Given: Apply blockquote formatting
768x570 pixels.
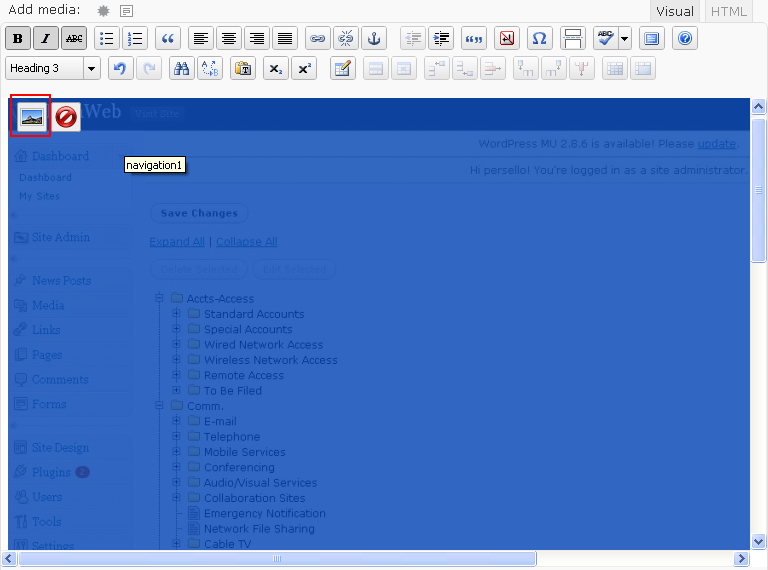Looking at the screenshot, I should 168,39.
